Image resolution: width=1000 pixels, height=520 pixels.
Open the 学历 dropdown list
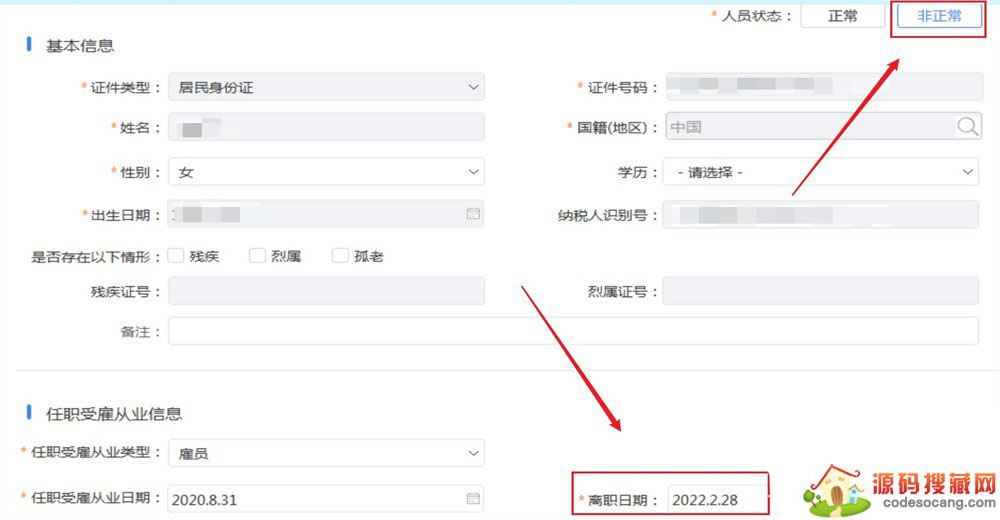[x=820, y=172]
